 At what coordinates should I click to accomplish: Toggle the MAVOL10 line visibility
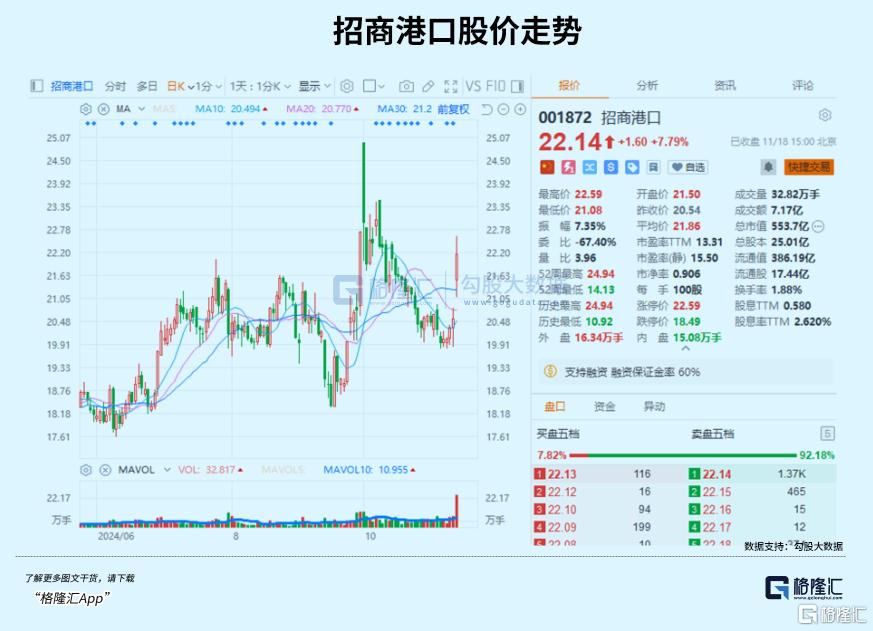click(x=369, y=470)
